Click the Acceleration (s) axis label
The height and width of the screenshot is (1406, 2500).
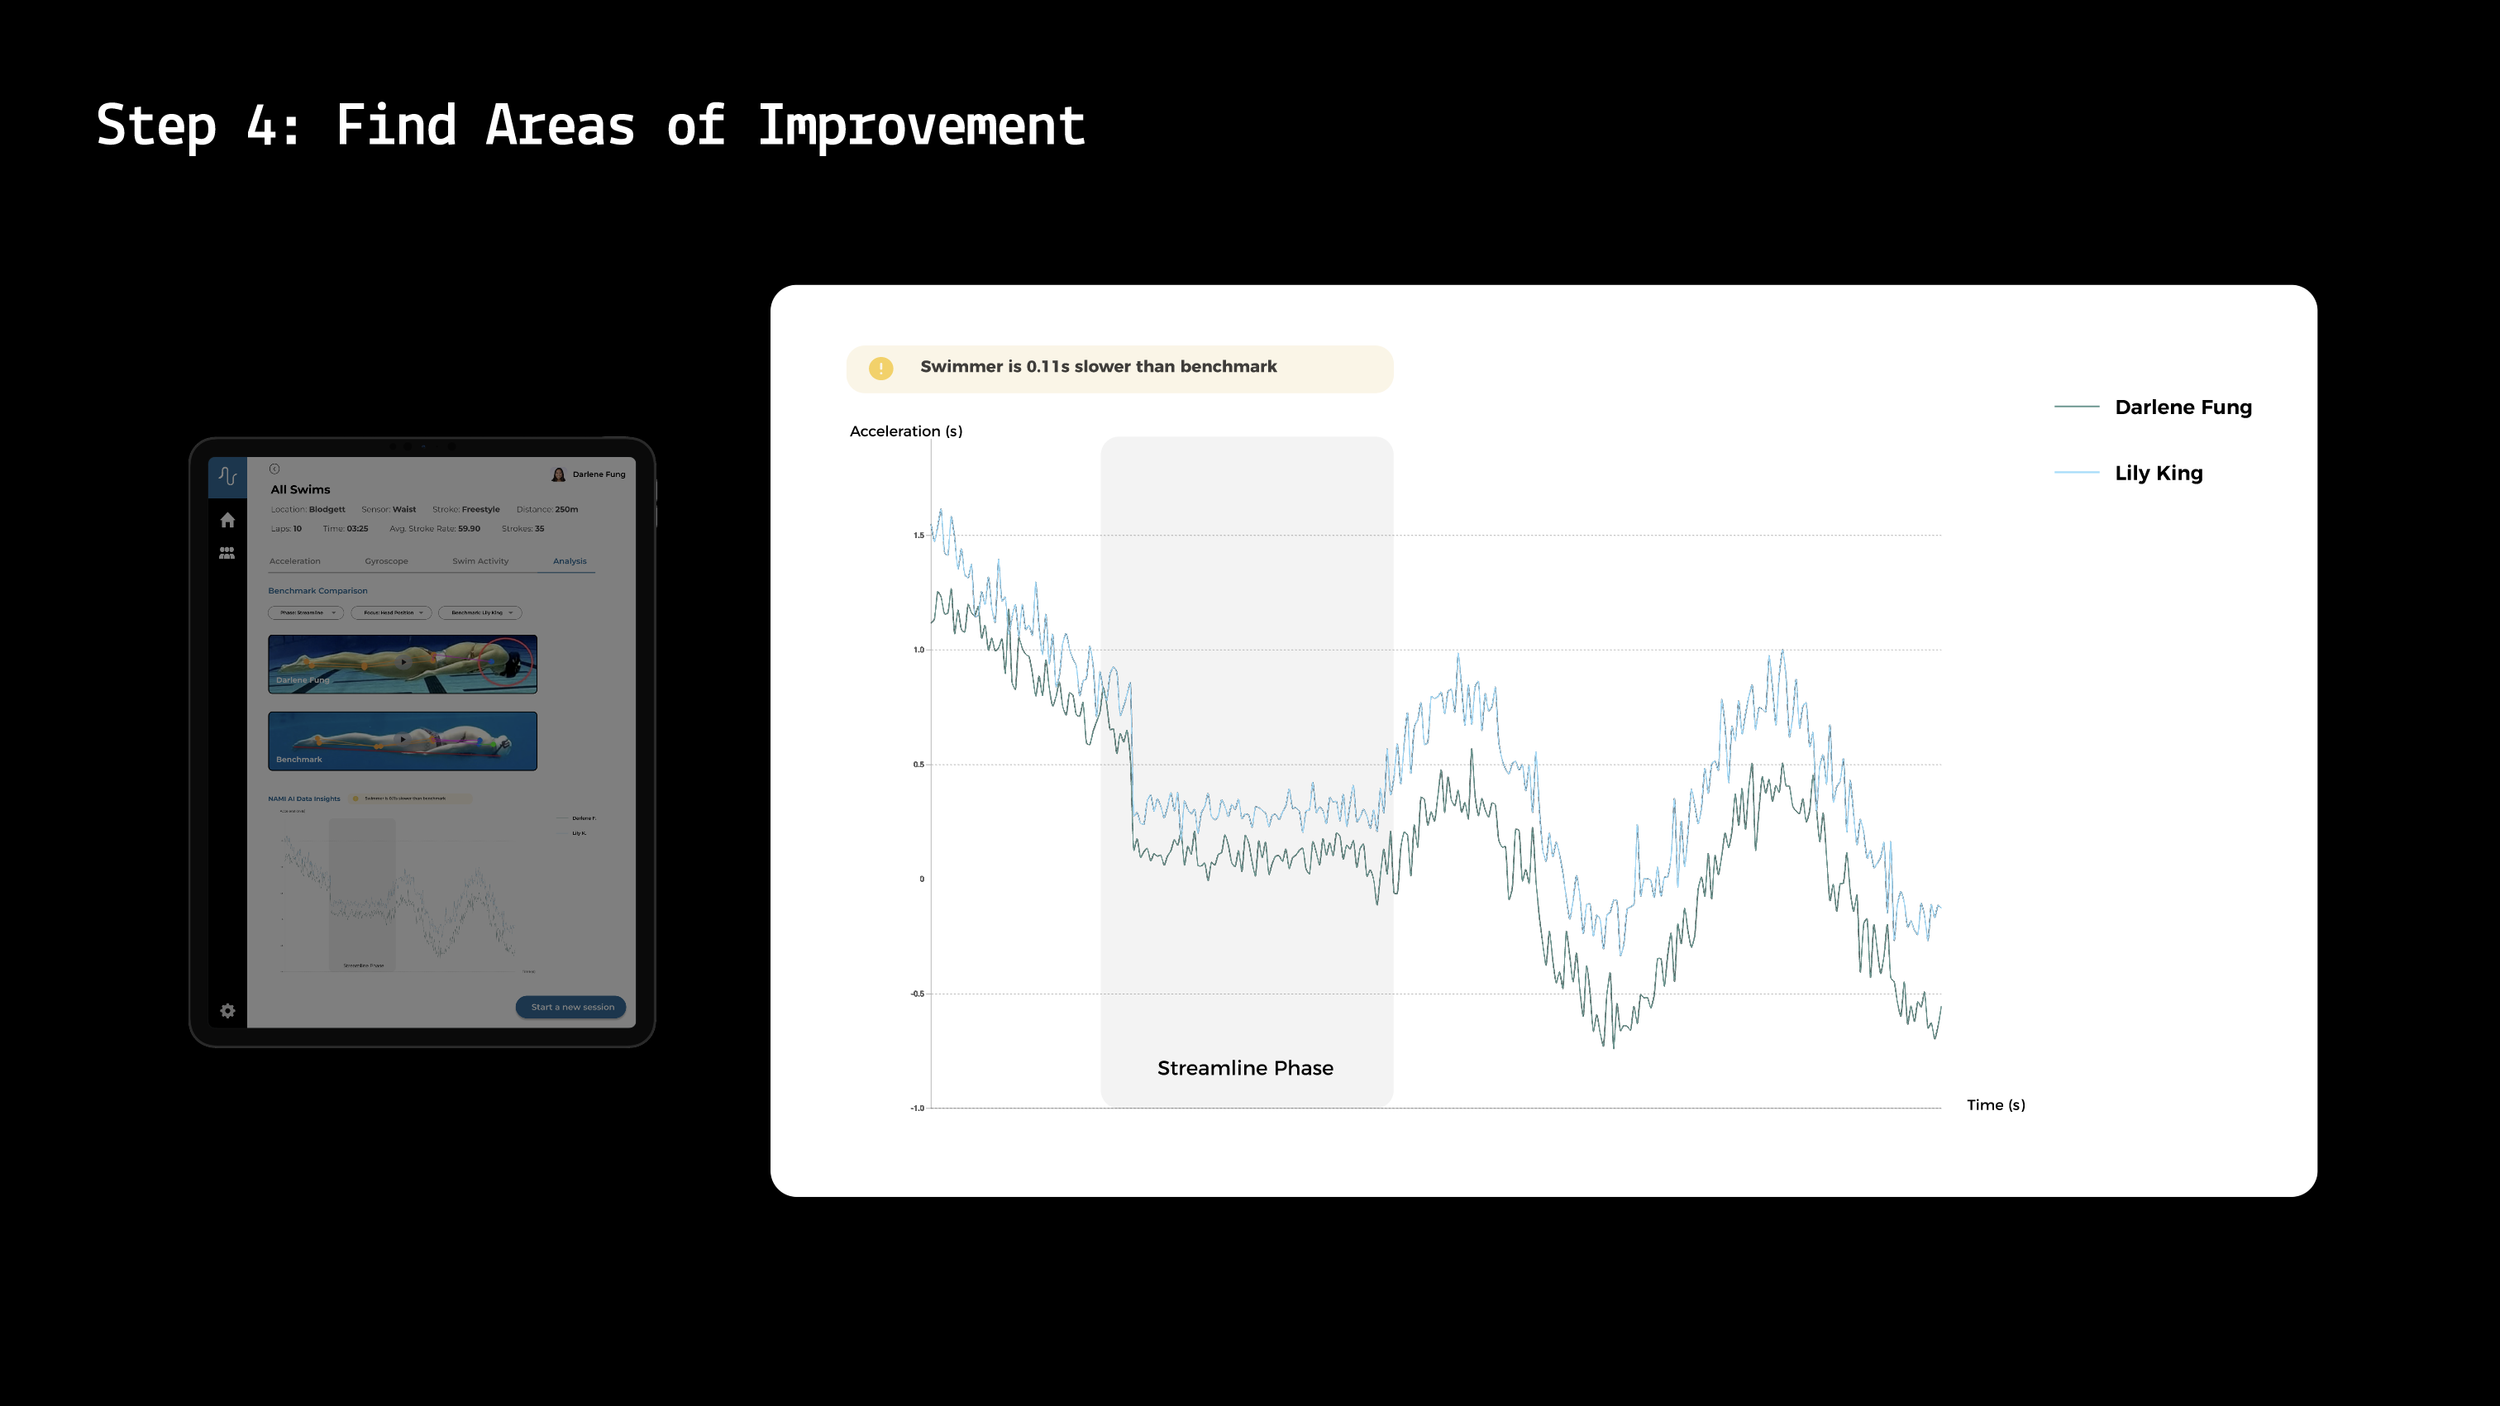click(x=906, y=431)
